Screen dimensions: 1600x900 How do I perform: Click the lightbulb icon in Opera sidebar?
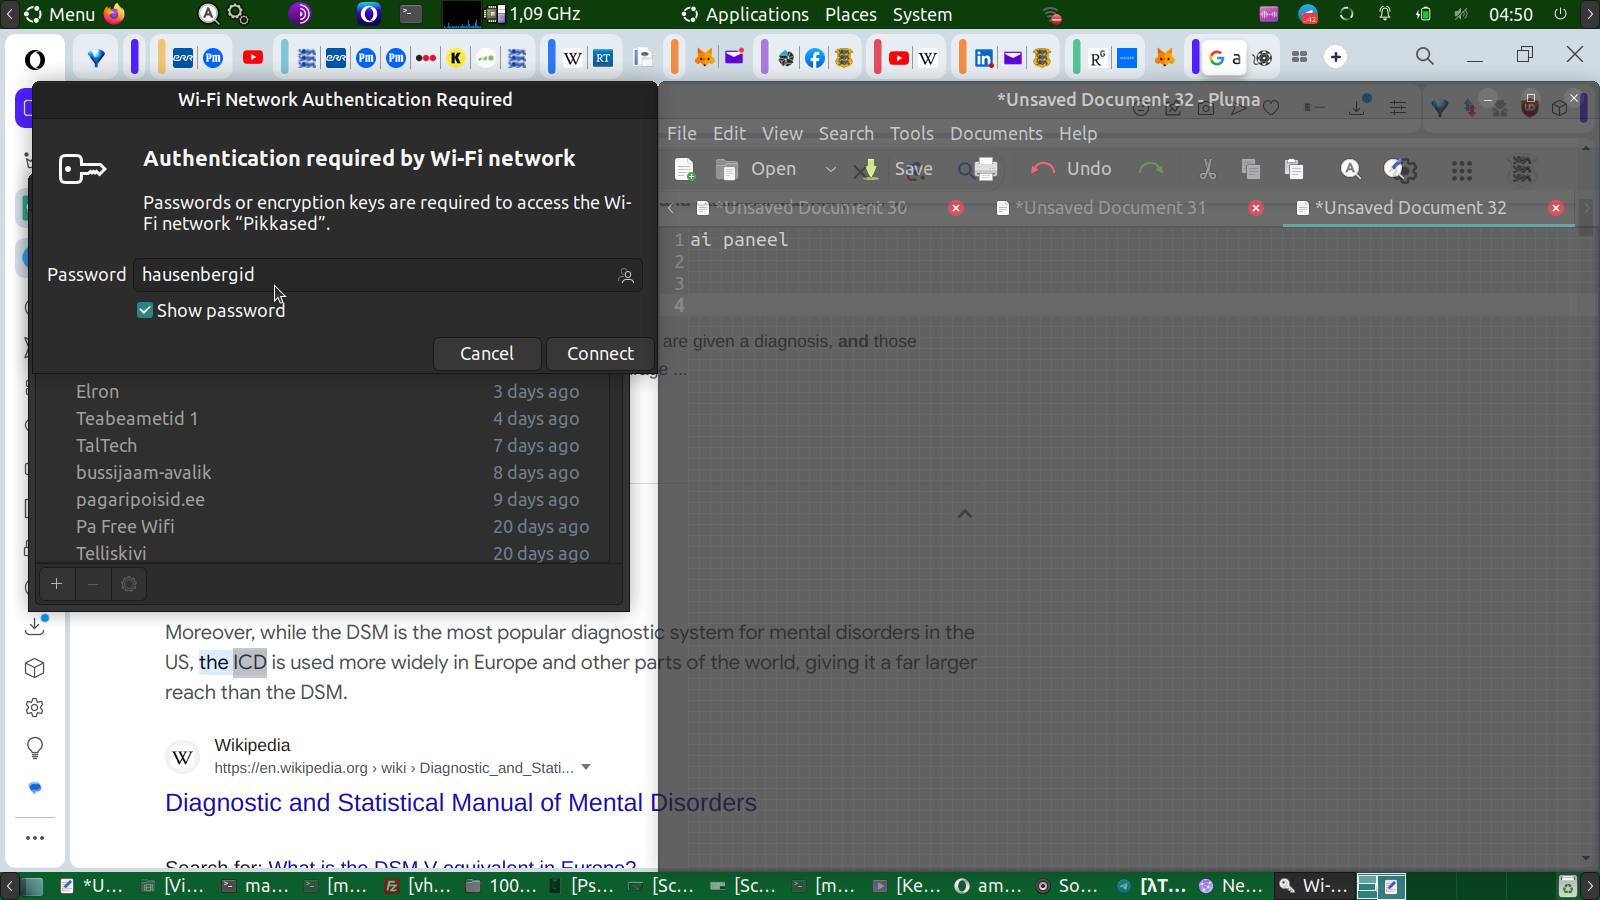tap(35, 748)
